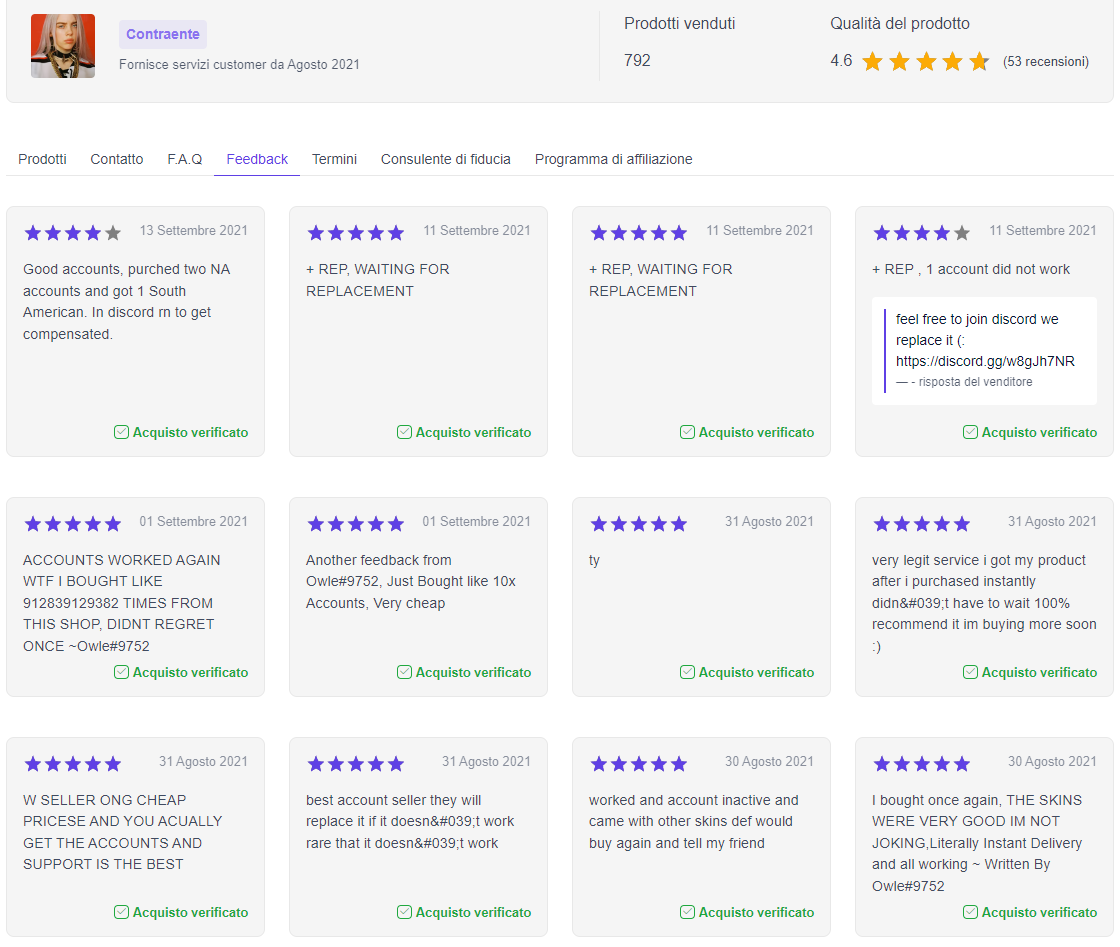The height and width of the screenshot is (947, 1120).
Task: Switch to the Prodotti tab
Action: [42, 159]
